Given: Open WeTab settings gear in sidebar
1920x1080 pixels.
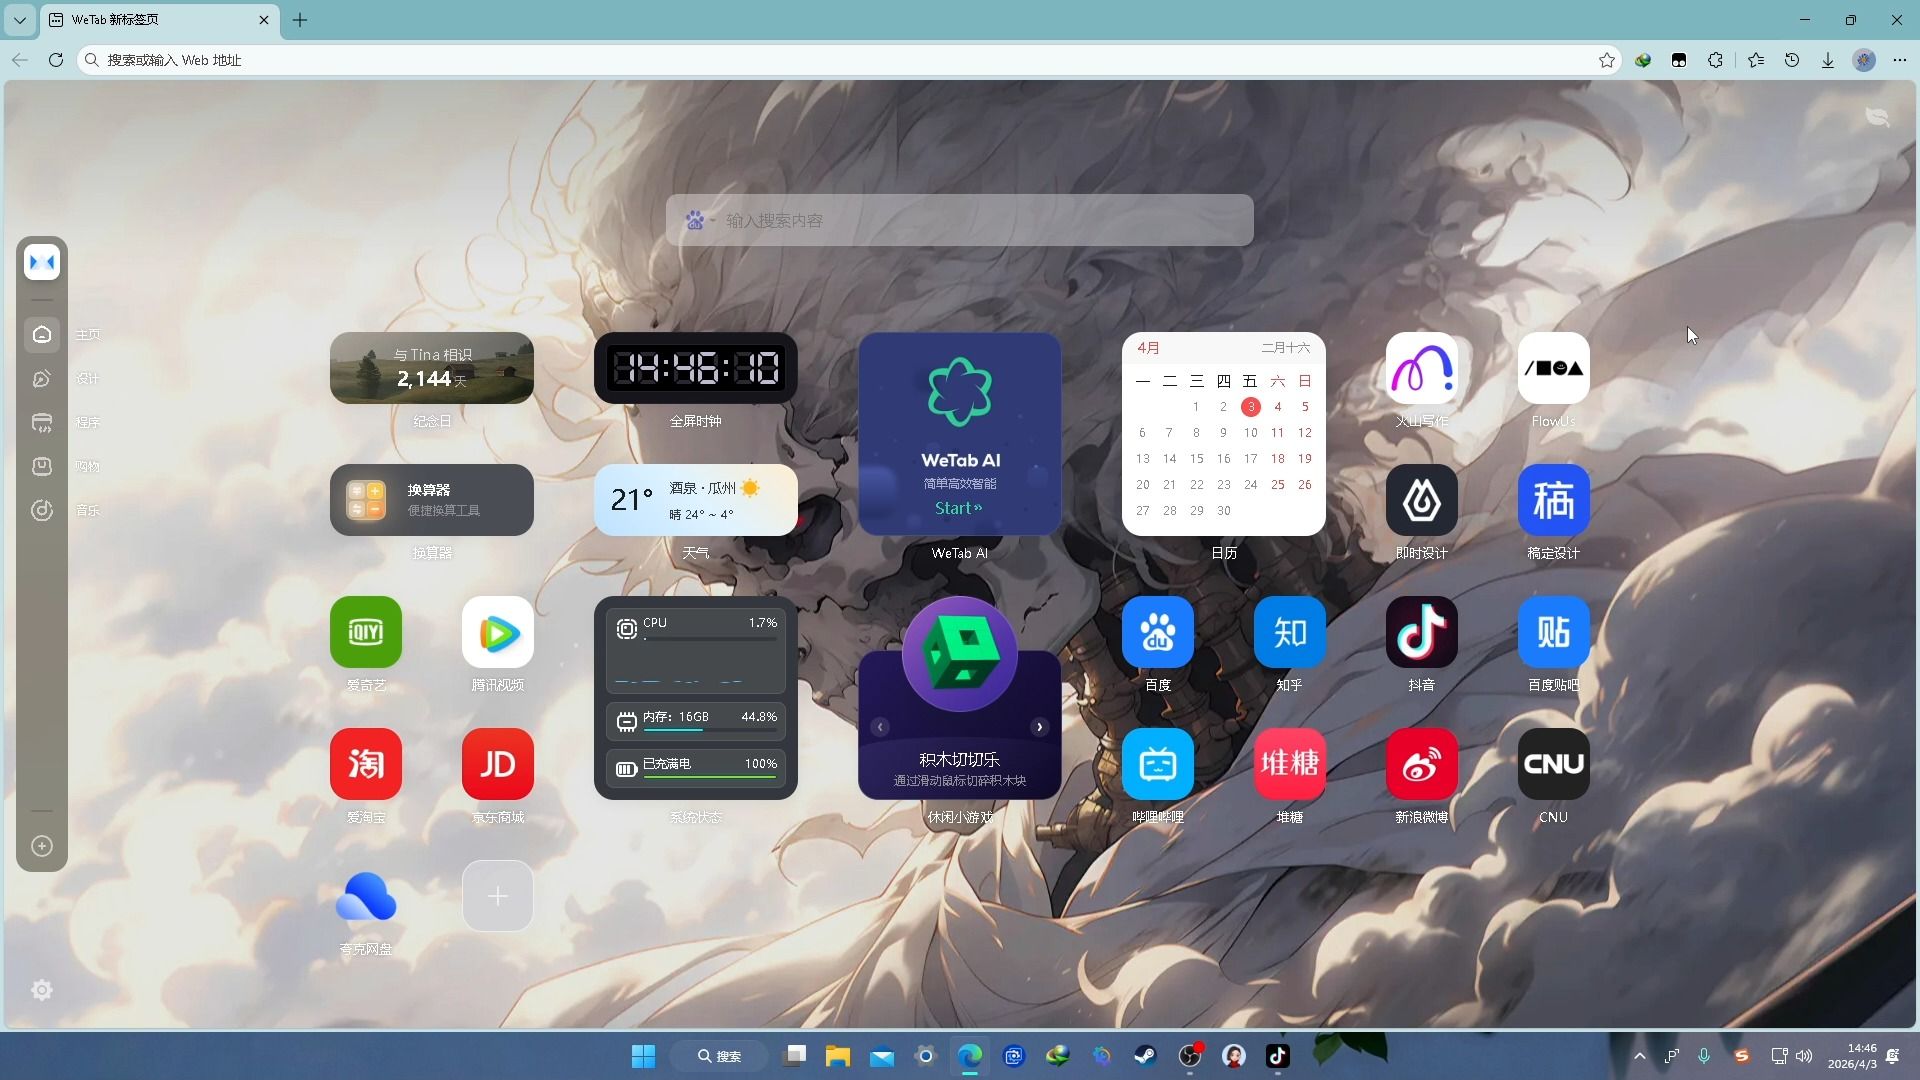Looking at the screenshot, I should pyautogui.click(x=42, y=990).
